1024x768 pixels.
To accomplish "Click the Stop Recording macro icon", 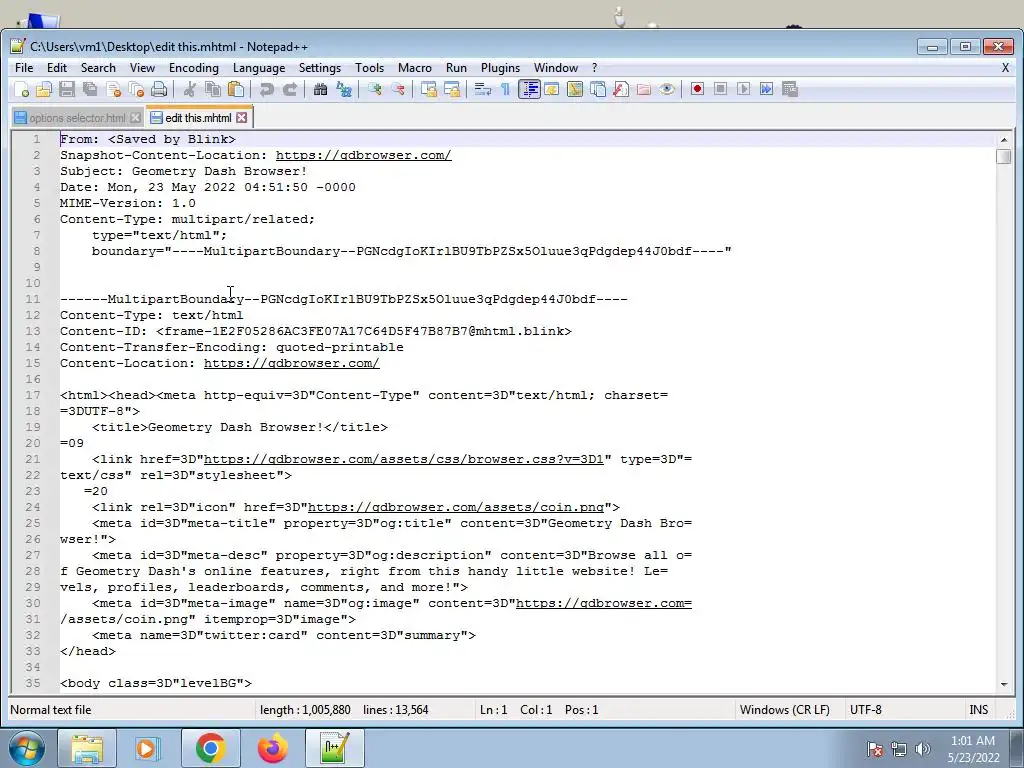I will pyautogui.click(x=720, y=89).
